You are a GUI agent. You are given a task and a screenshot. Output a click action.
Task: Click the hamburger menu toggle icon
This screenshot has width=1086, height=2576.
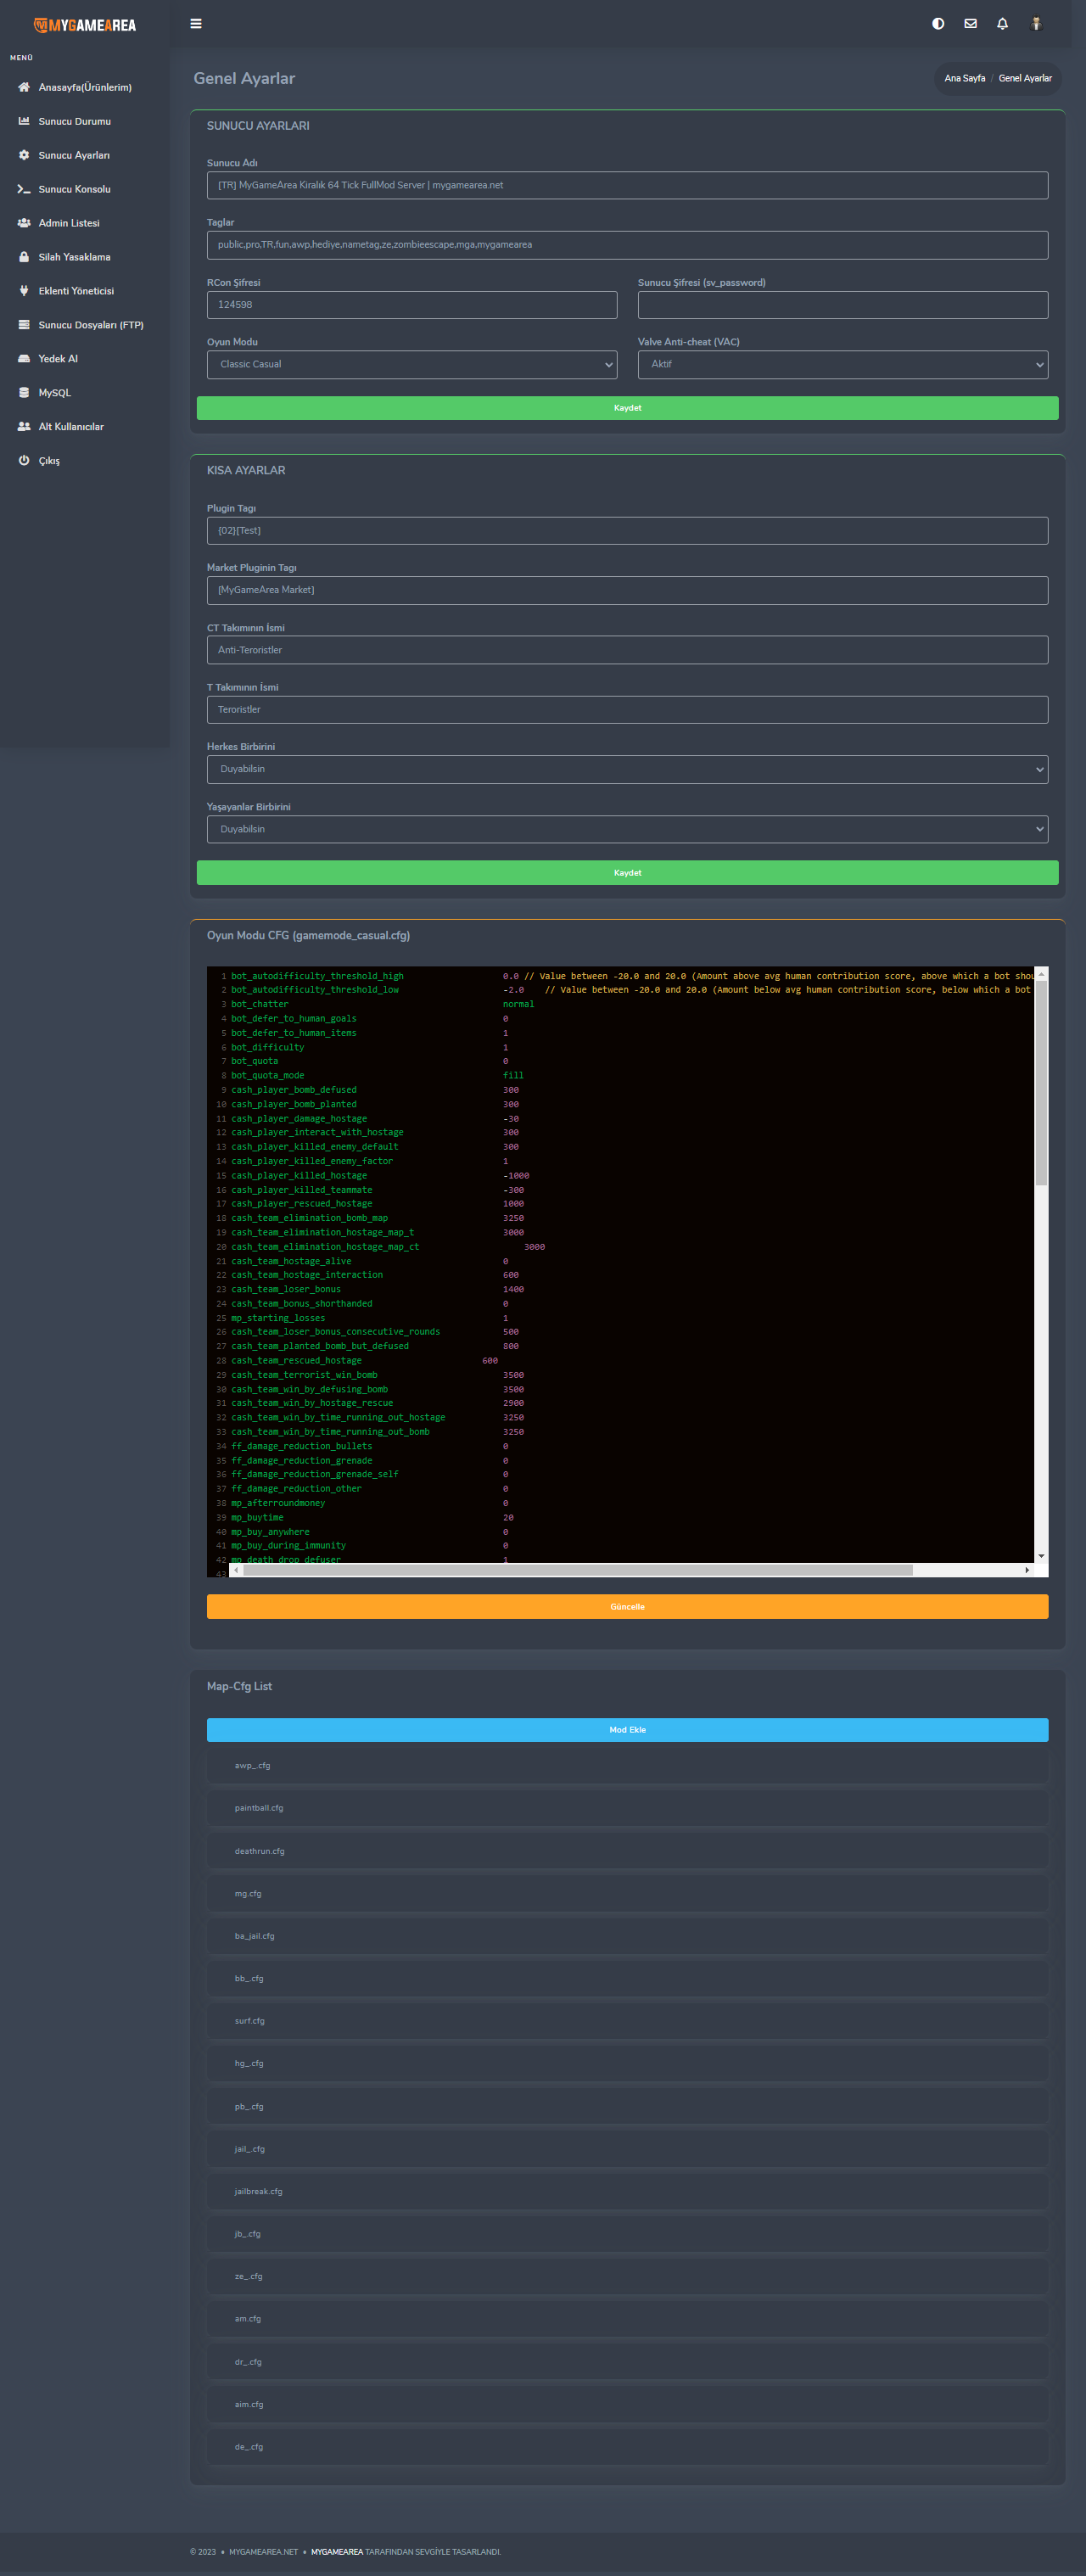coord(196,24)
